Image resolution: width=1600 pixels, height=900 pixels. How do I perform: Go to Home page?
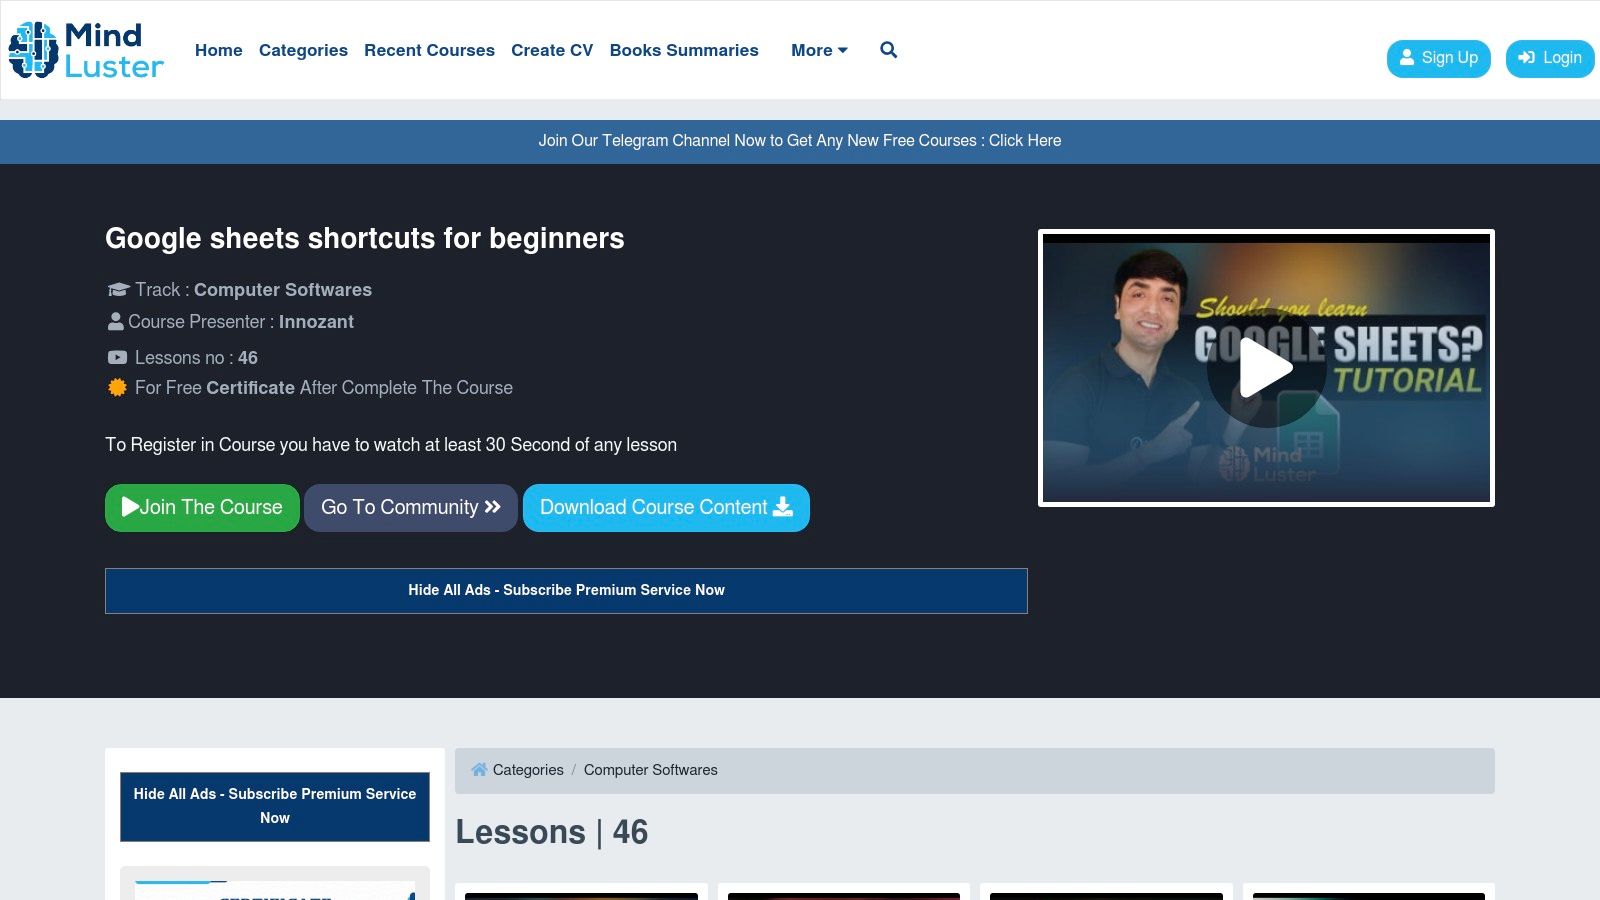point(218,50)
